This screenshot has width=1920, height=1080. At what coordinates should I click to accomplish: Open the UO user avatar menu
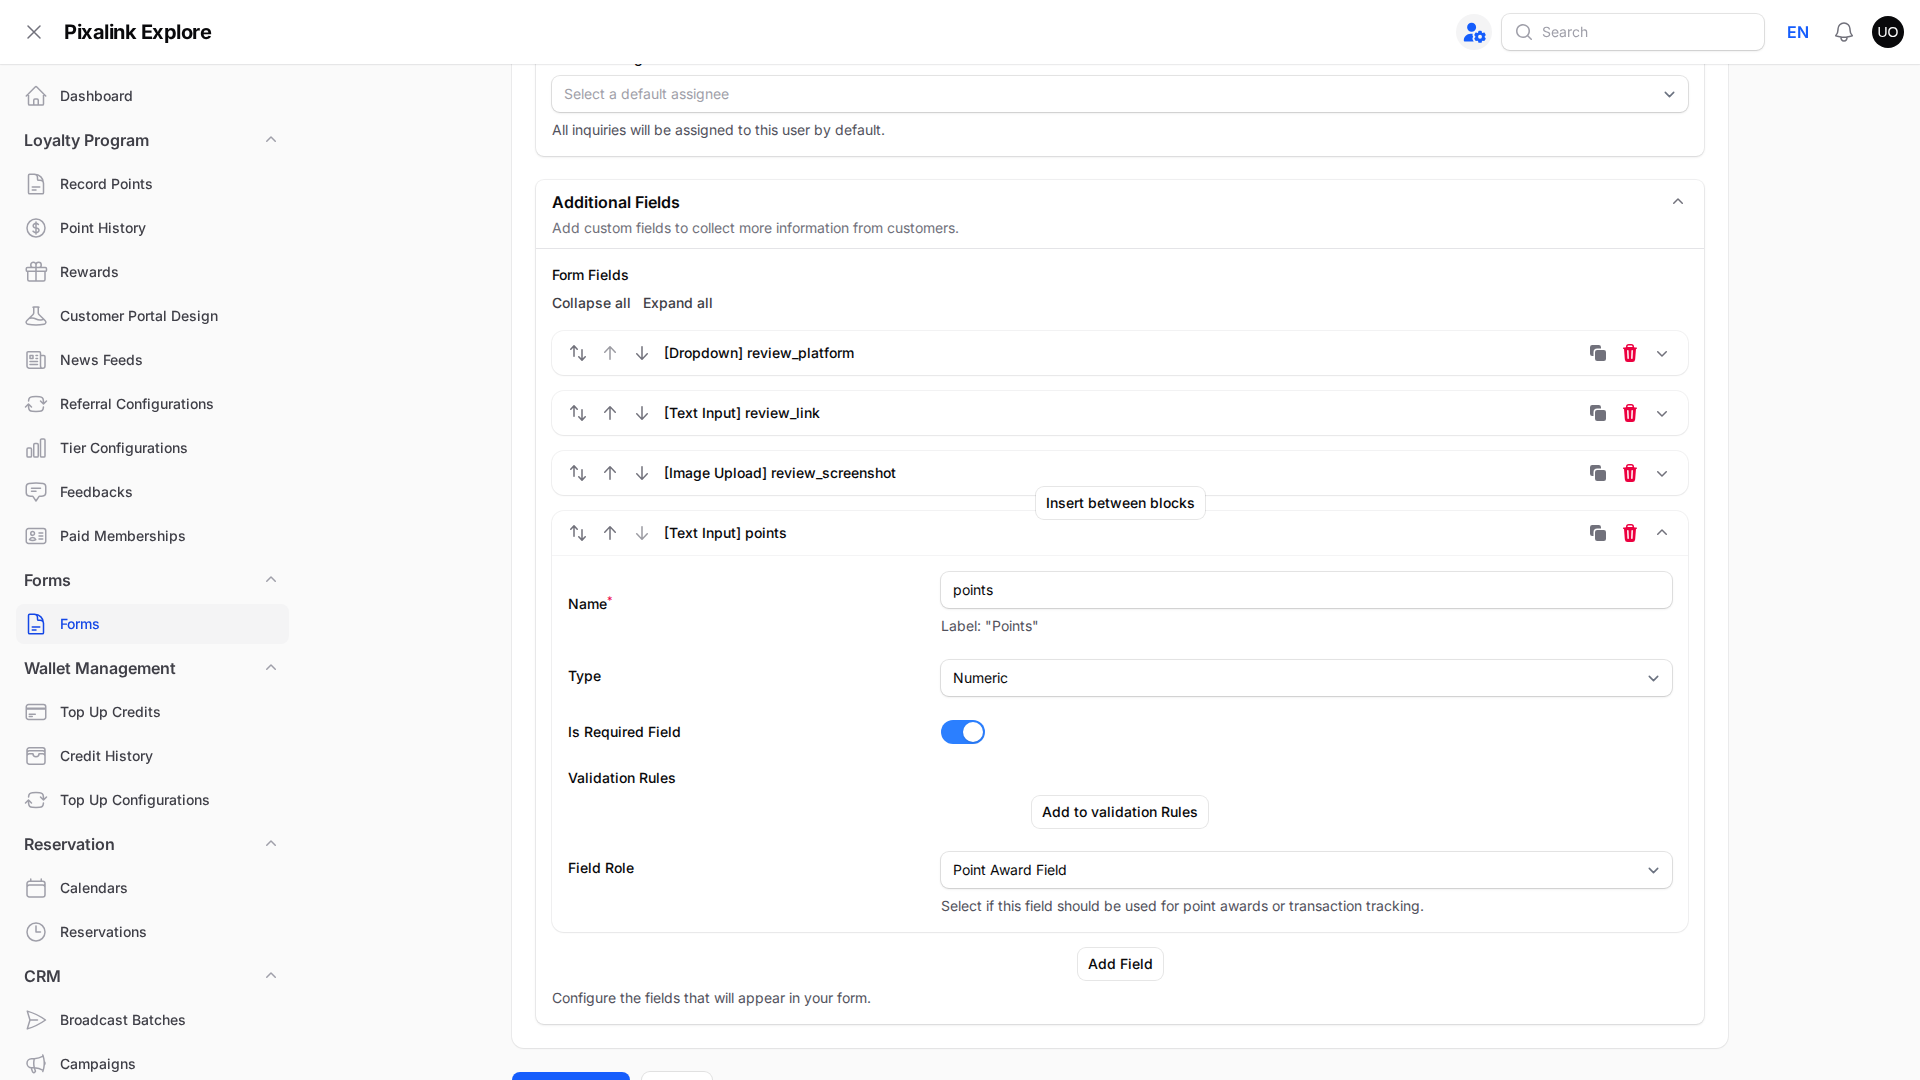pyautogui.click(x=1888, y=32)
